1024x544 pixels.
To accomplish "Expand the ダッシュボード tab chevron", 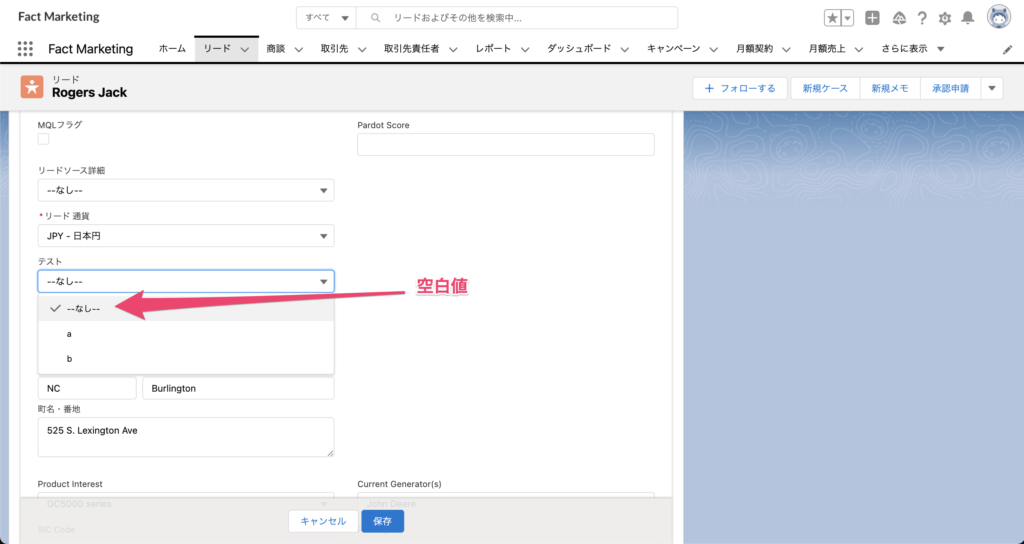I will tap(625, 50).
